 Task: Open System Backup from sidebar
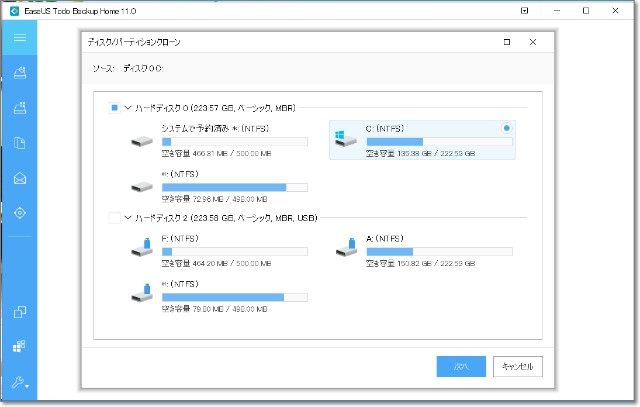pyautogui.click(x=19, y=108)
